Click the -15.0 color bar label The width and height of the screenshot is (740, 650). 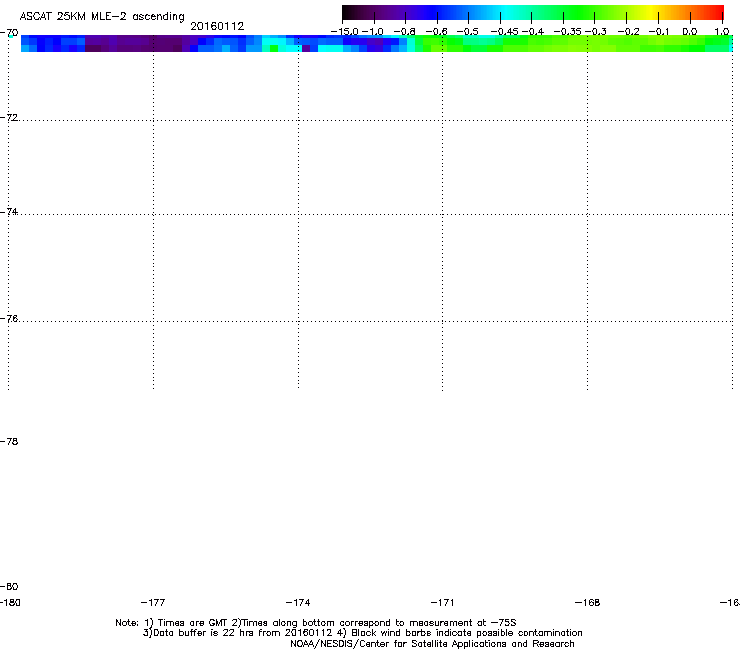click(x=345, y=32)
